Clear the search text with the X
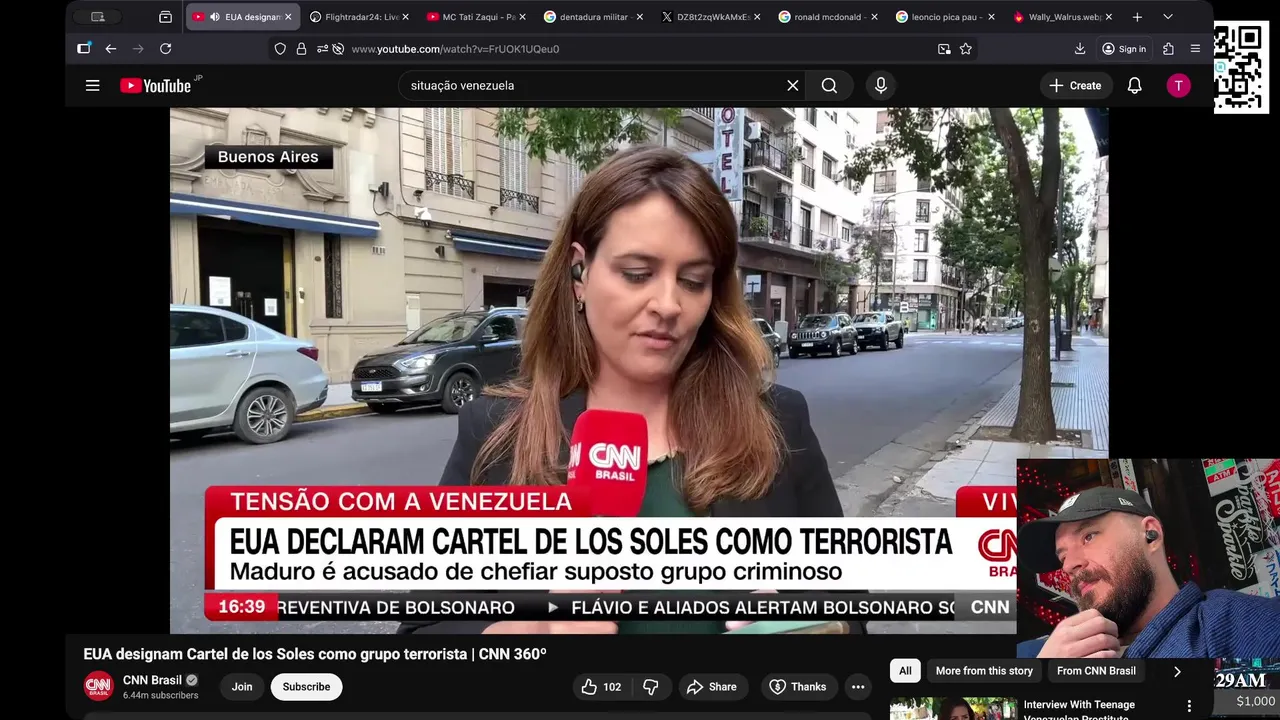The height and width of the screenshot is (720, 1280). click(793, 86)
